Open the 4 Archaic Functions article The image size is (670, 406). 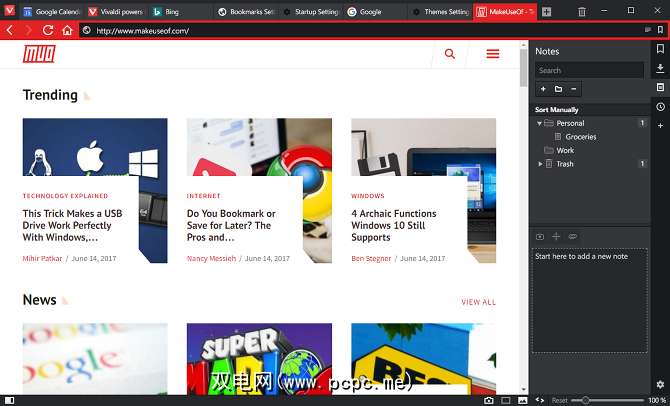click(x=394, y=225)
